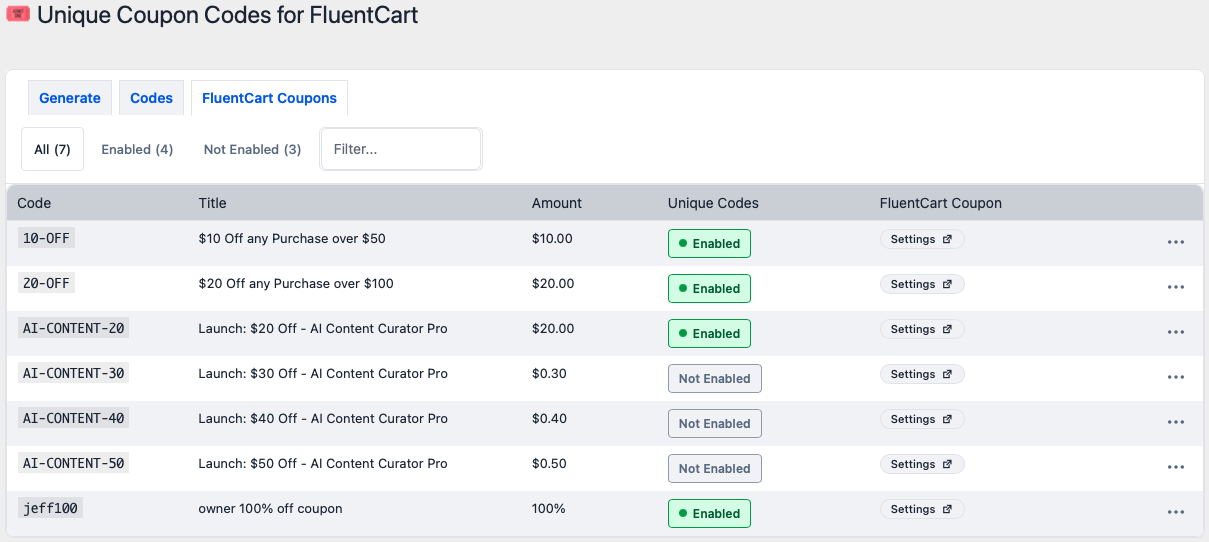Click the Unique Codes column header
This screenshot has width=1209, height=542.
(713, 203)
